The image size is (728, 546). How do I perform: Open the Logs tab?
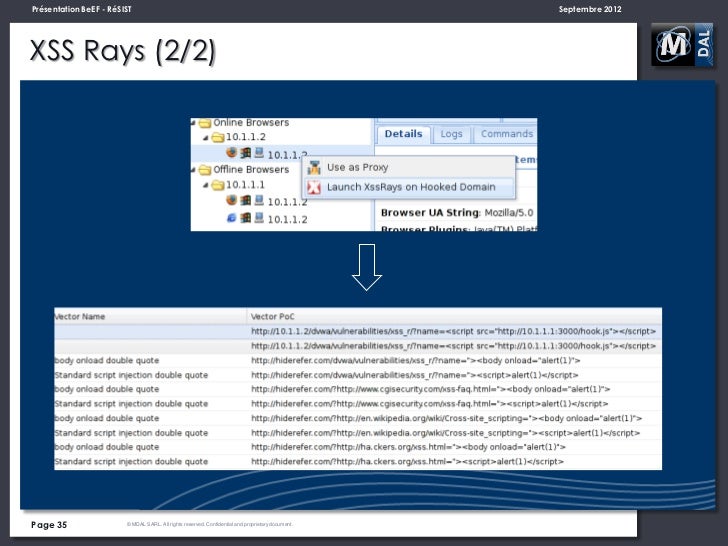pos(451,134)
